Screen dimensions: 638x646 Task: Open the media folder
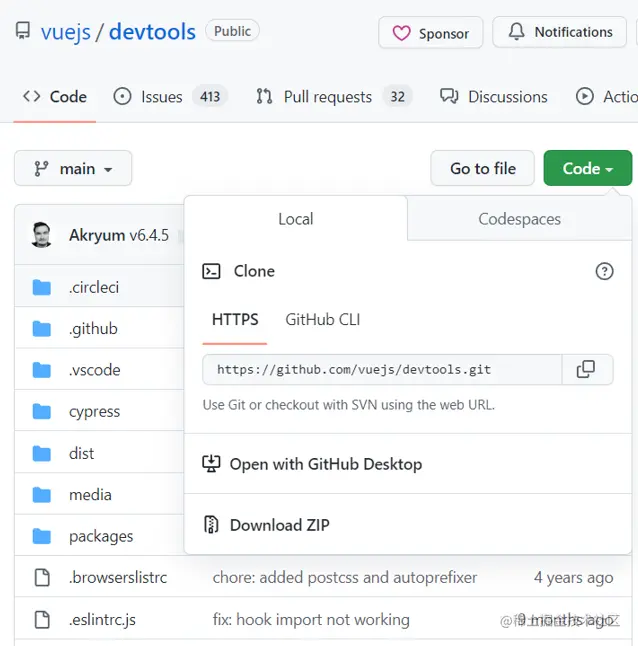pos(90,494)
